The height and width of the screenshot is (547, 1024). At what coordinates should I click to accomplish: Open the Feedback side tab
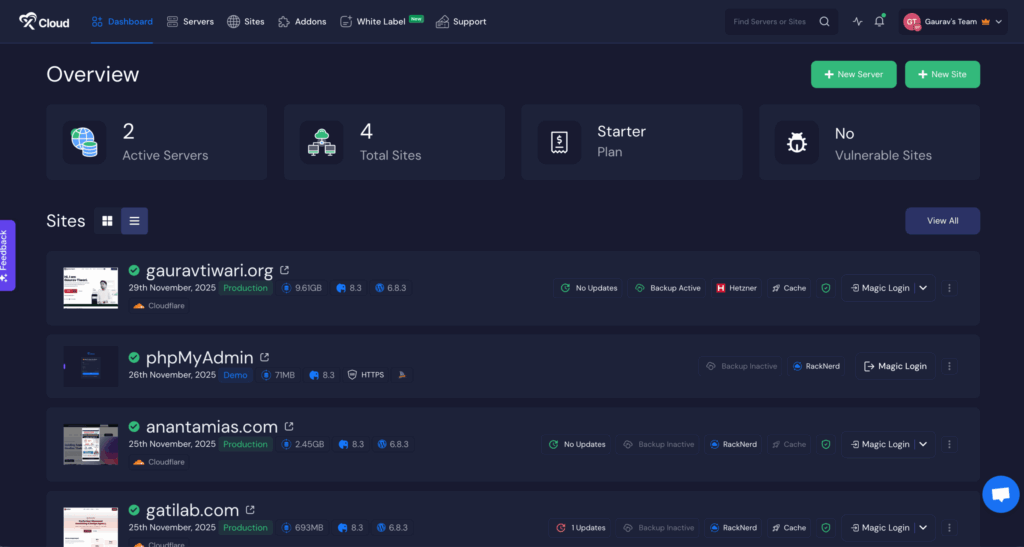click(x=6, y=255)
